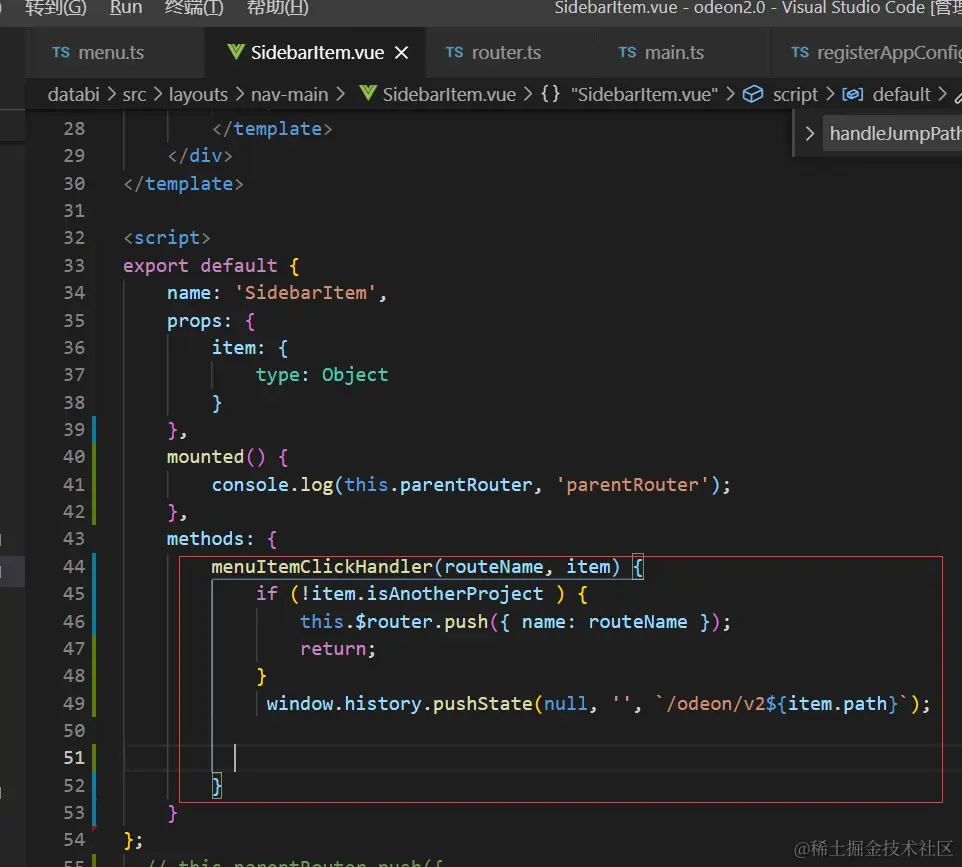Click menuItemClickHandler method name

click(322, 566)
